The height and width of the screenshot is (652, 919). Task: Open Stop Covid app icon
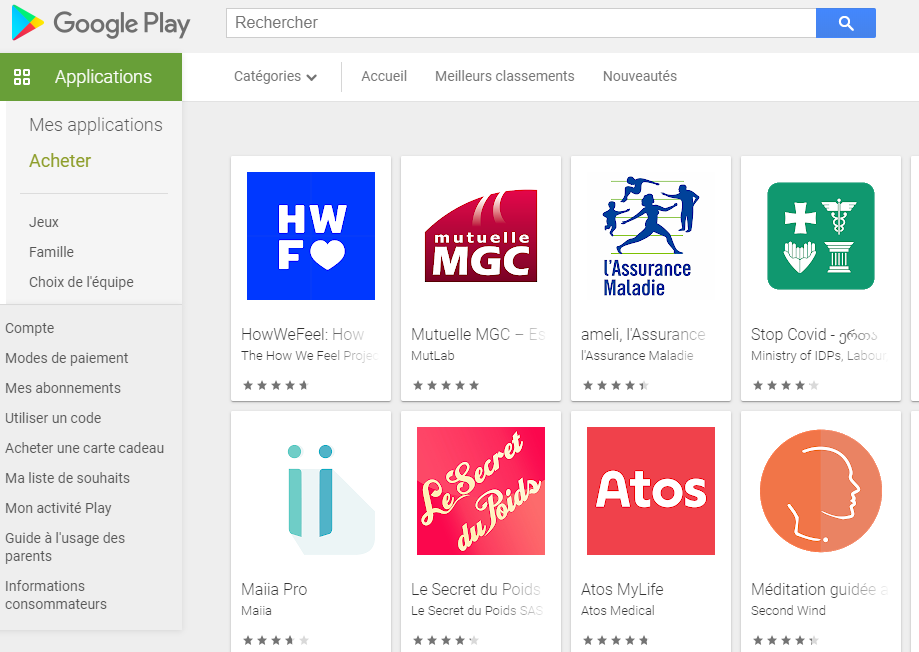[x=821, y=236]
